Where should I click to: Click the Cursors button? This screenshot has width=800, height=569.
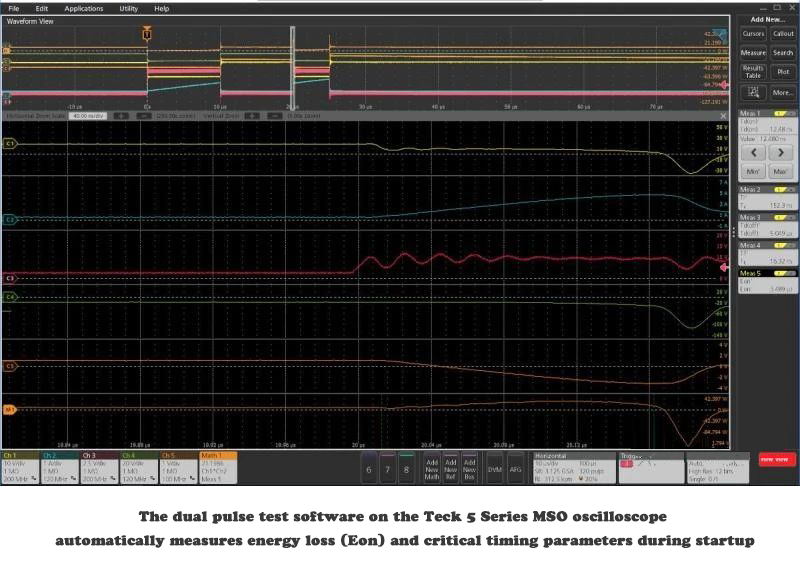pyautogui.click(x=753, y=33)
